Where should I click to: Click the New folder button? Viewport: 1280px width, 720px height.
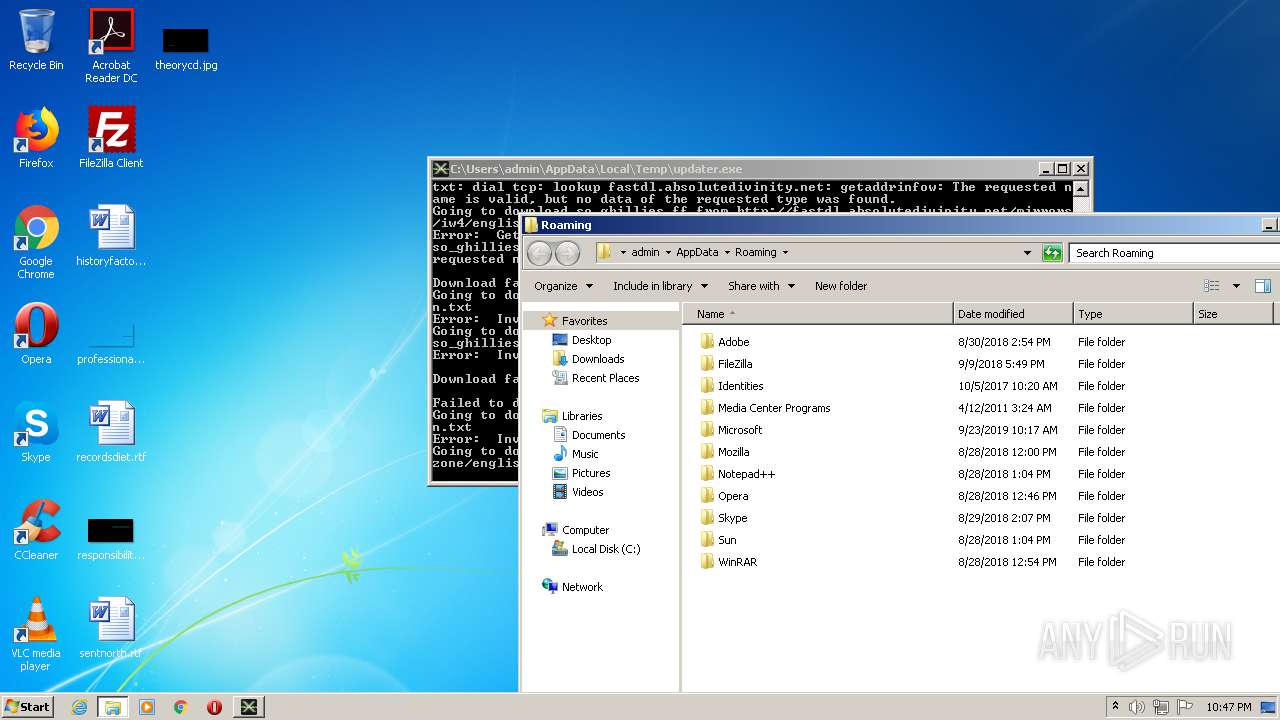[841, 286]
